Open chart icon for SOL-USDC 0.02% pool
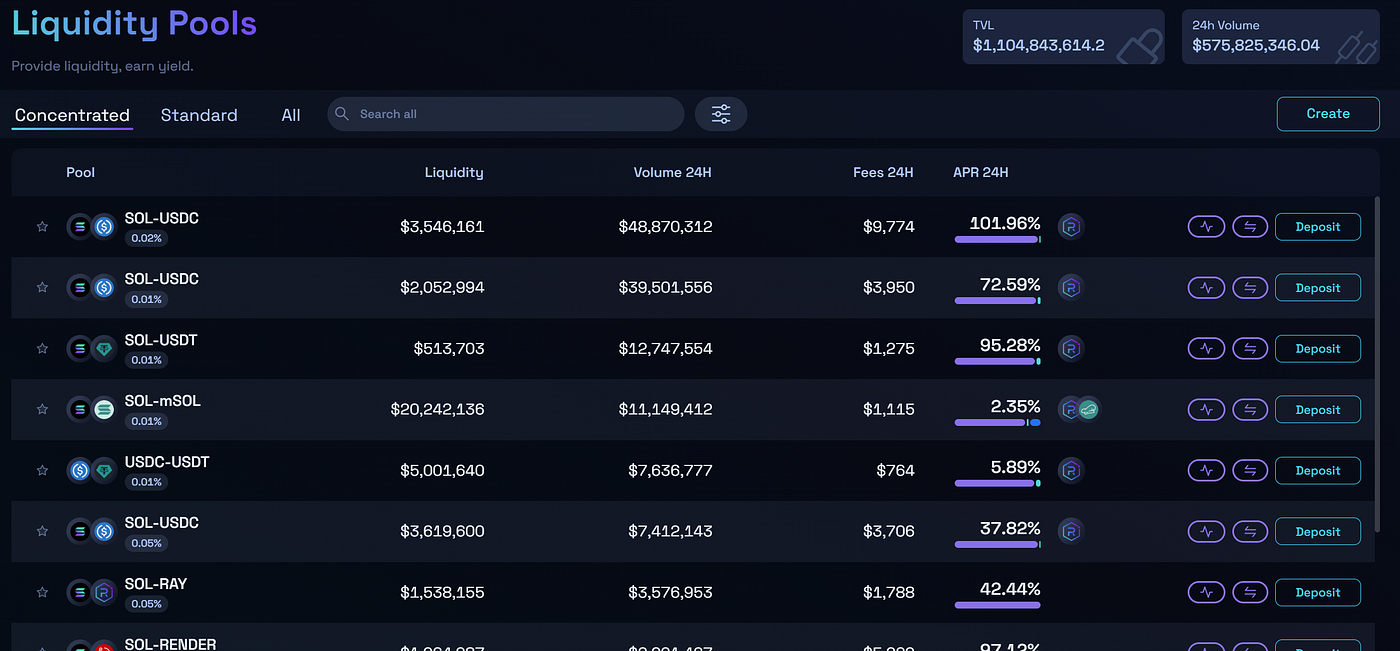 (1206, 227)
